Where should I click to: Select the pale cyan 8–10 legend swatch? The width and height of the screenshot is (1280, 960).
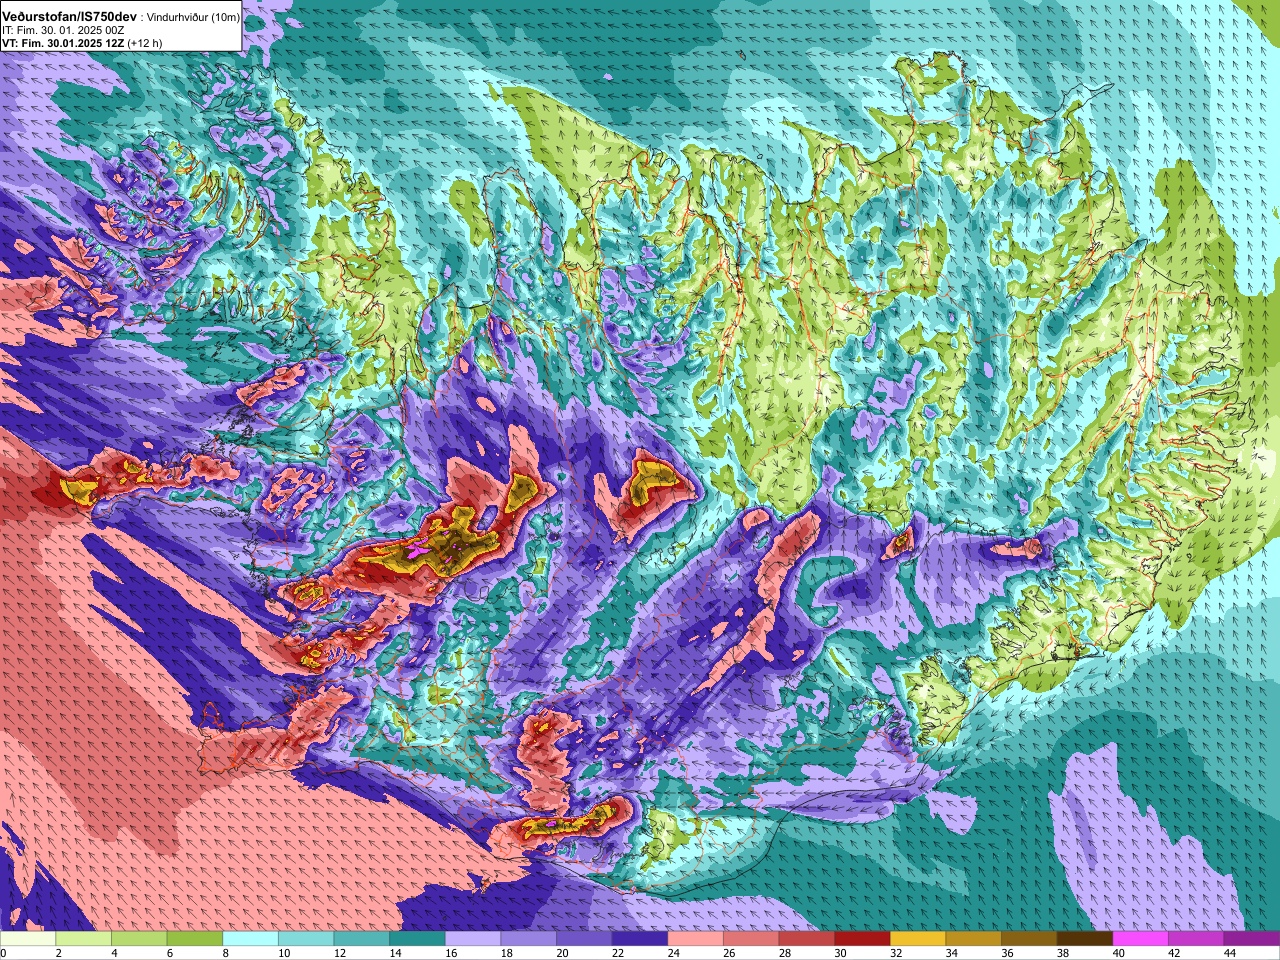[250, 939]
